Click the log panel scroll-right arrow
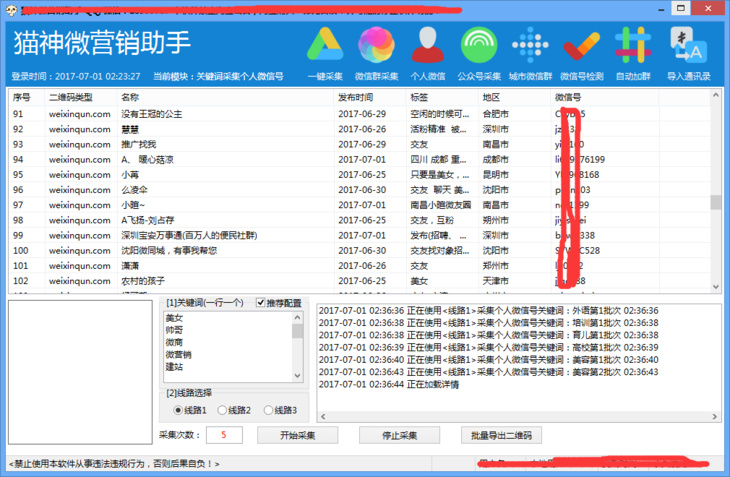Screen dimensions: 730x477 (715, 417)
